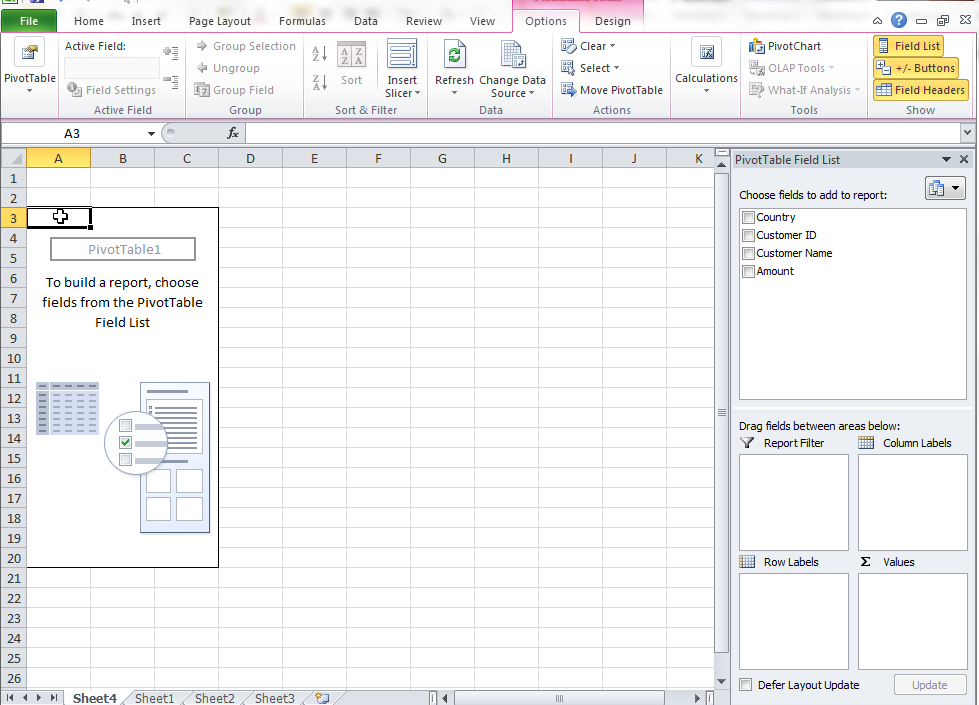This screenshot has height=705, width=979.
Task: Go to the last sheet tab arrow
Action: coord(54,698)
